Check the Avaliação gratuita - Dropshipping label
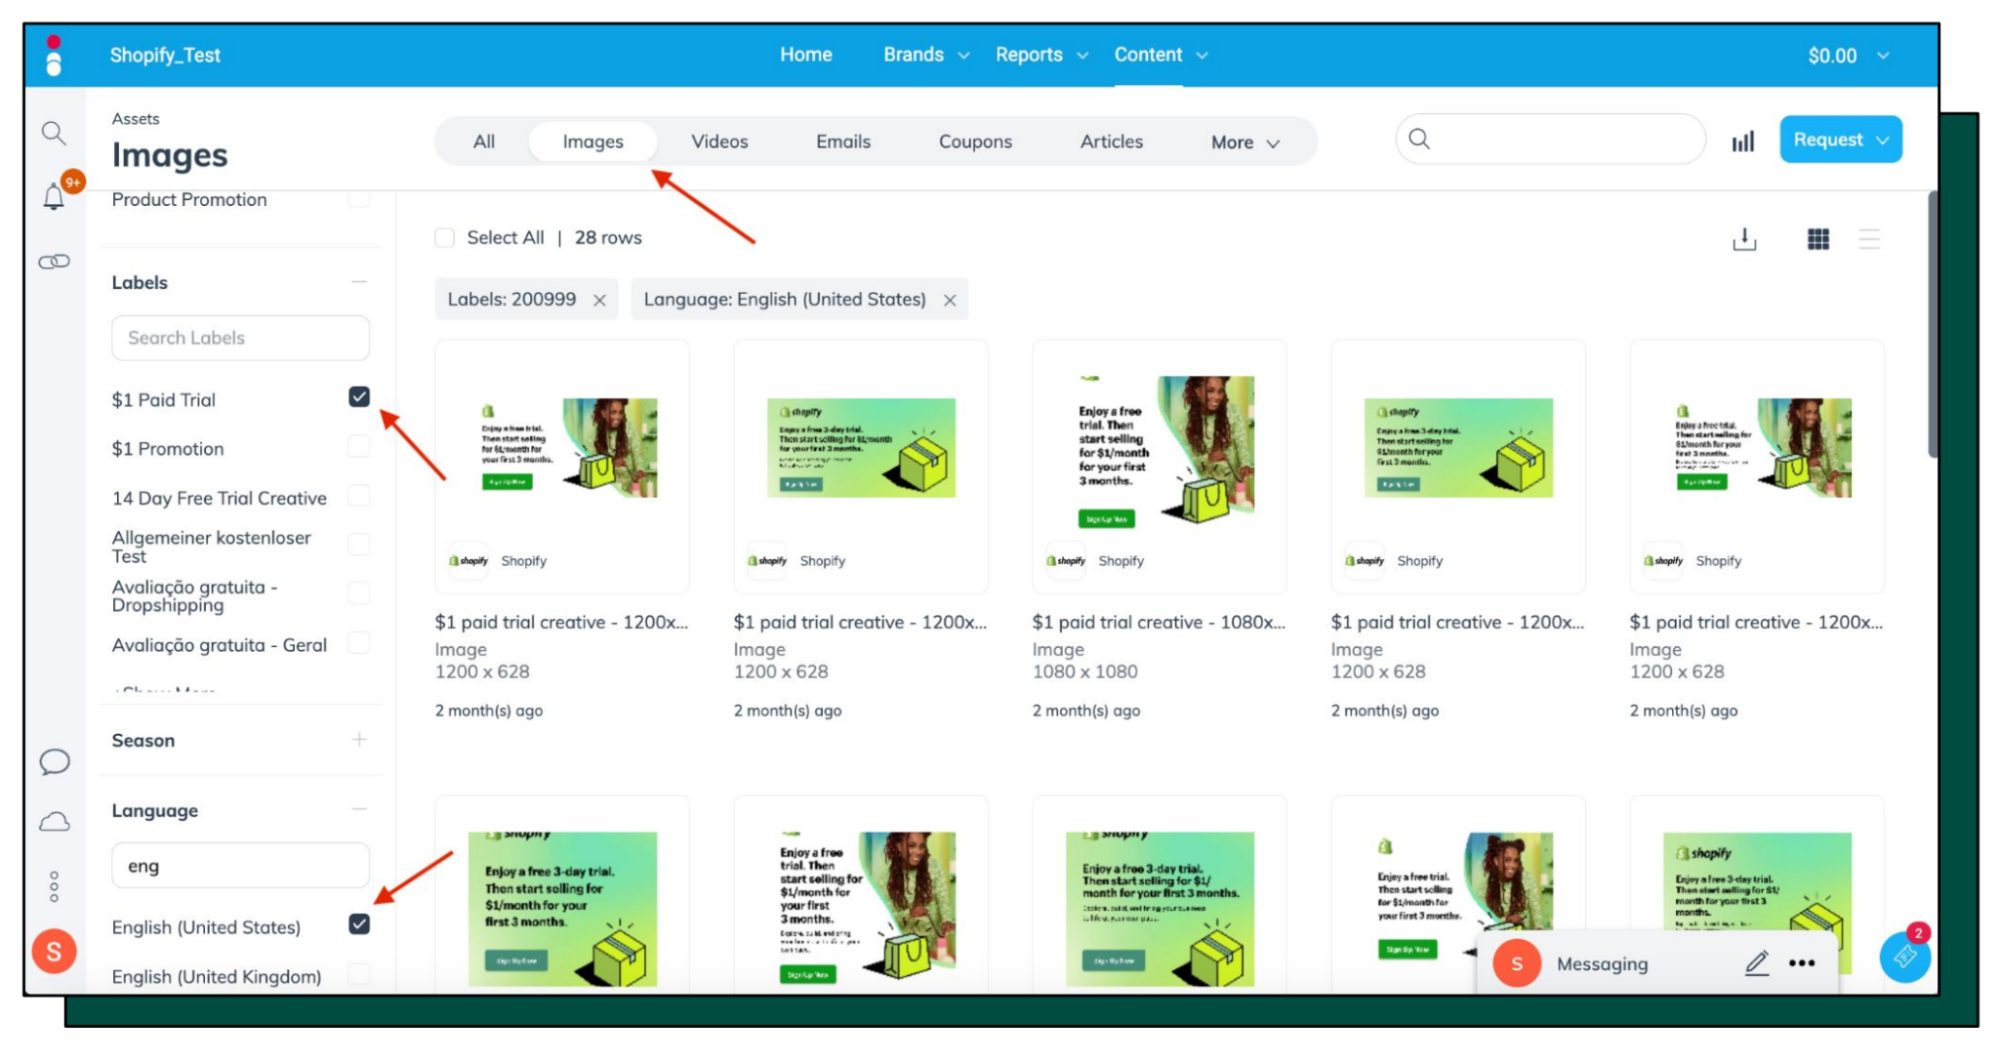 pos(359,593)
